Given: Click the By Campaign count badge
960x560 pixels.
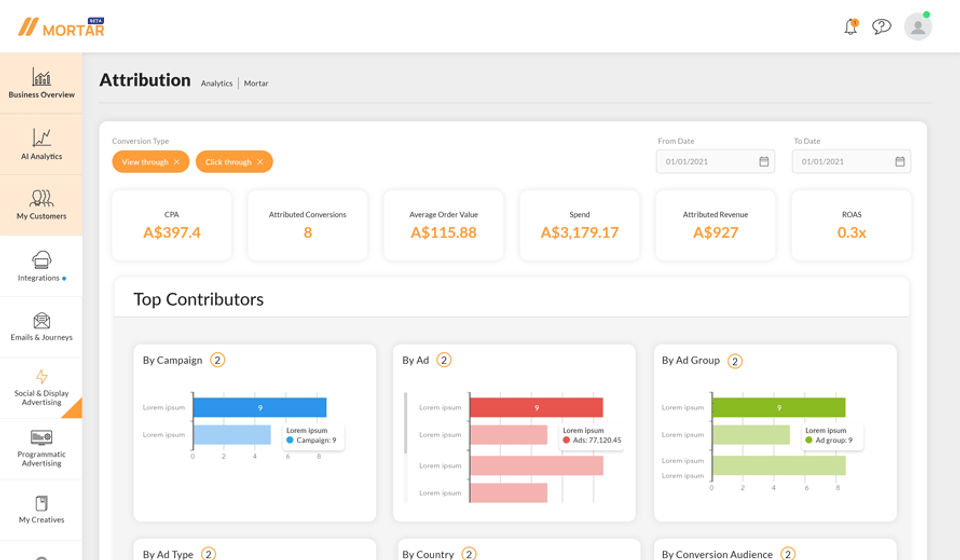Looking at the screenshot, I should [217, 360].
